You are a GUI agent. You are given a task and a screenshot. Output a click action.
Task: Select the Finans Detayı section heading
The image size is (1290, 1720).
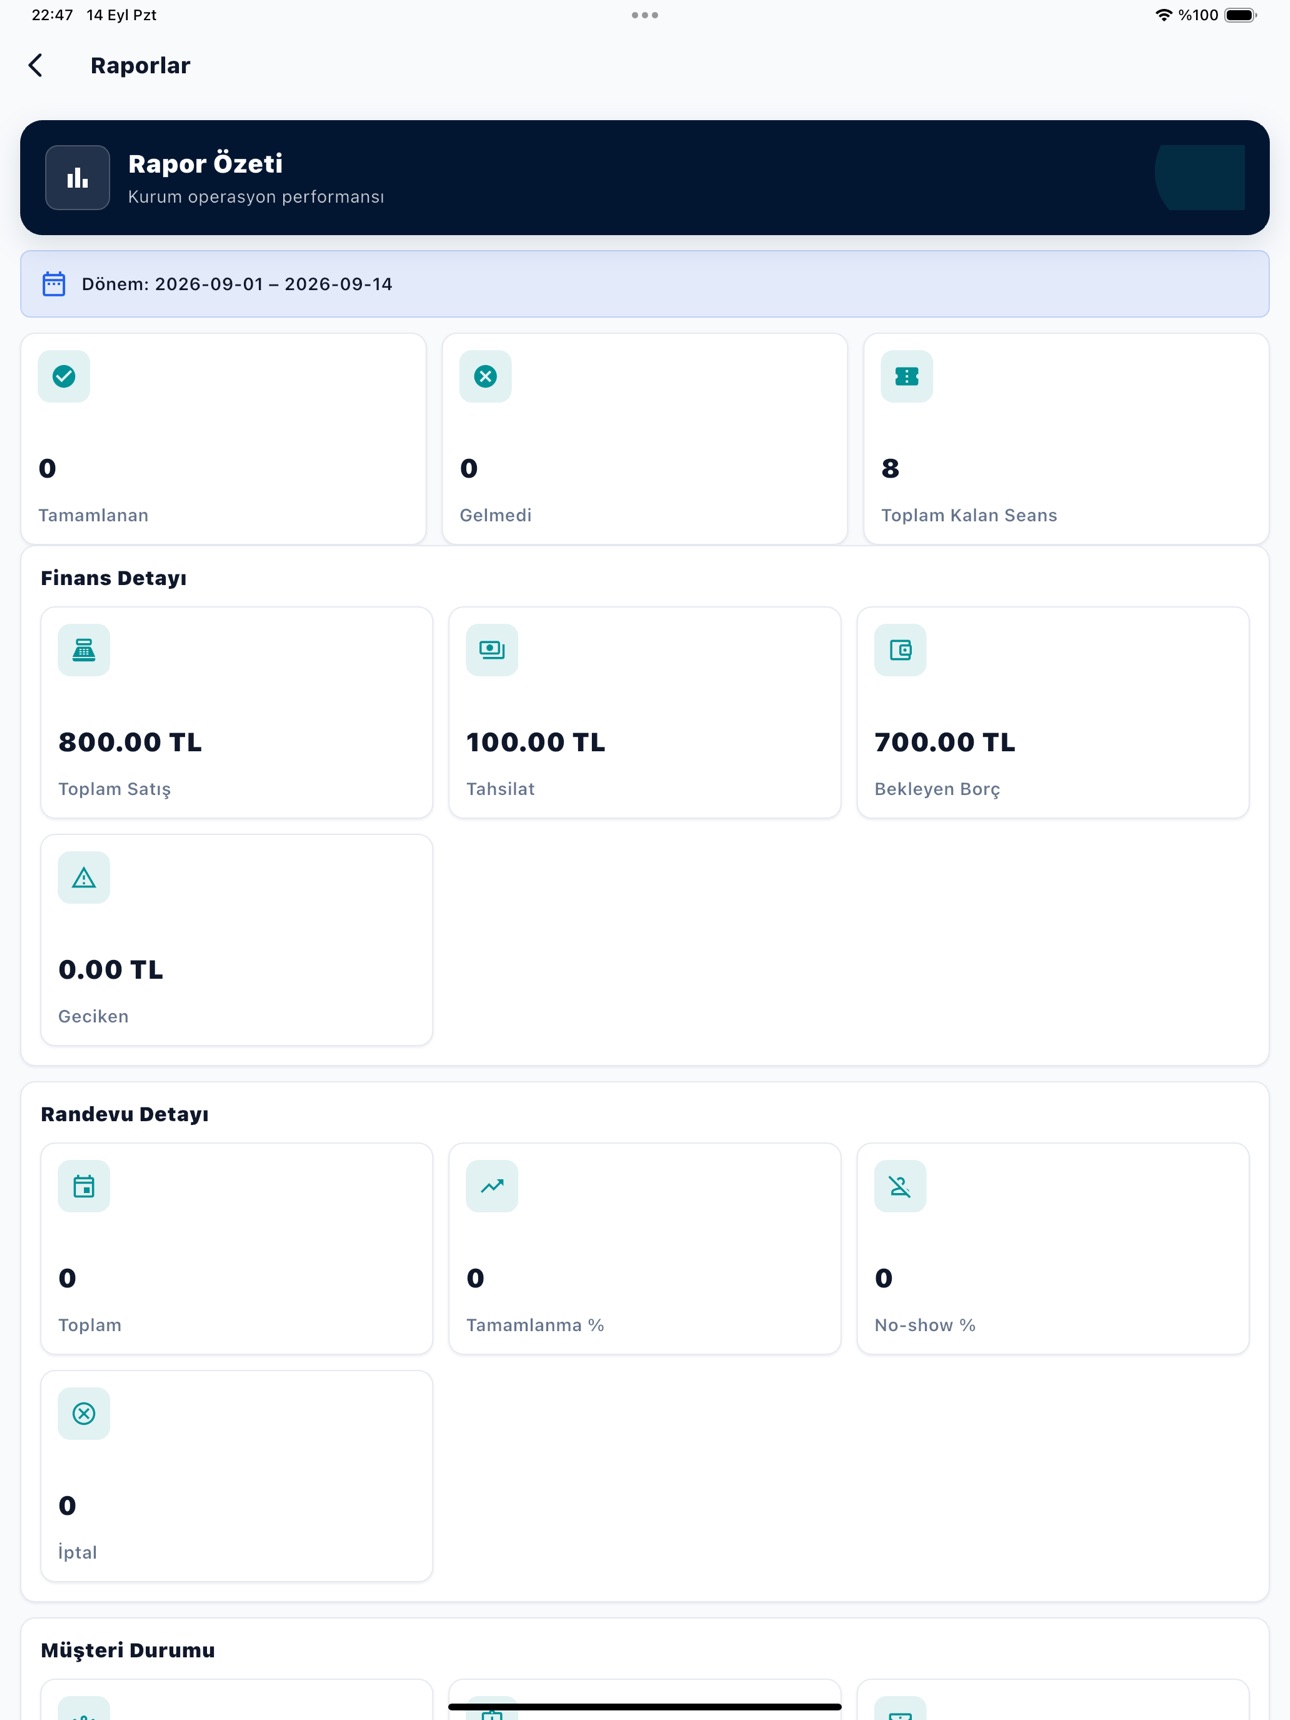click(x=114, y=578)
